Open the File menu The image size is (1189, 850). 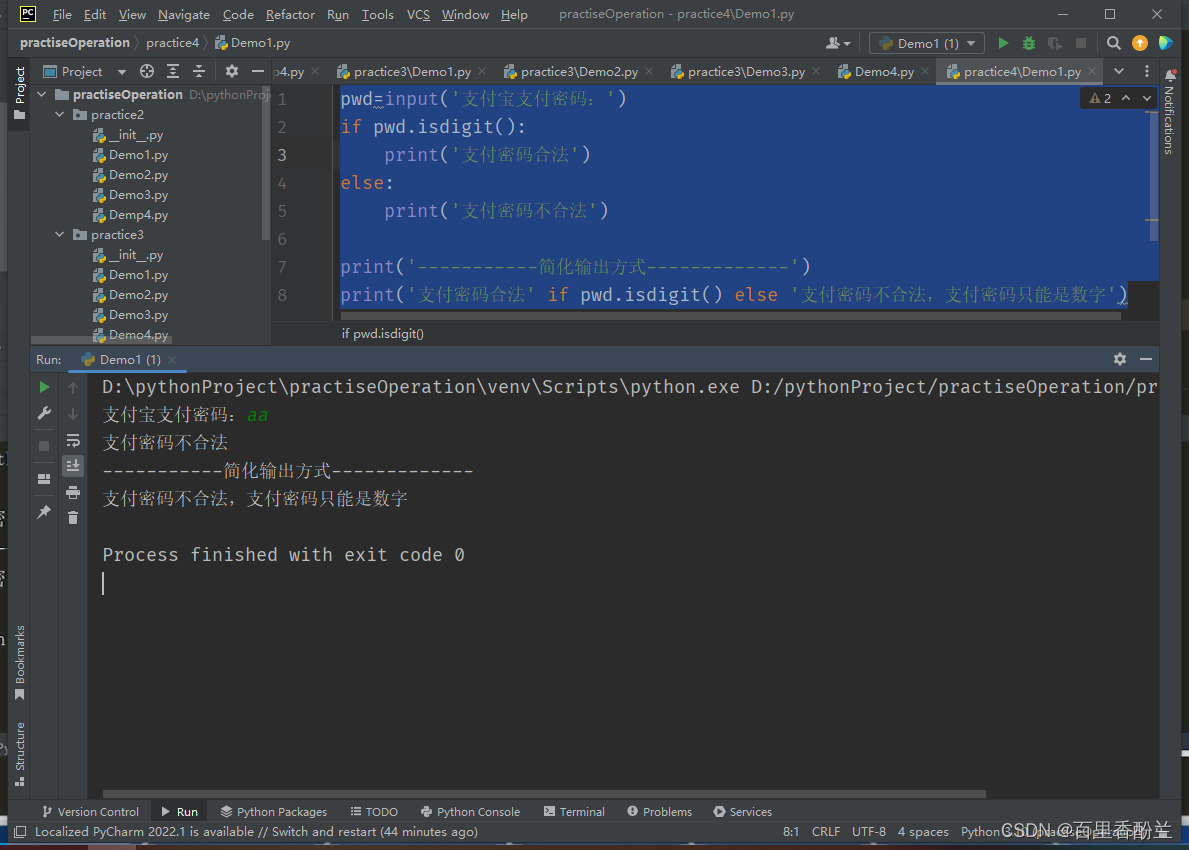point(62,14)
